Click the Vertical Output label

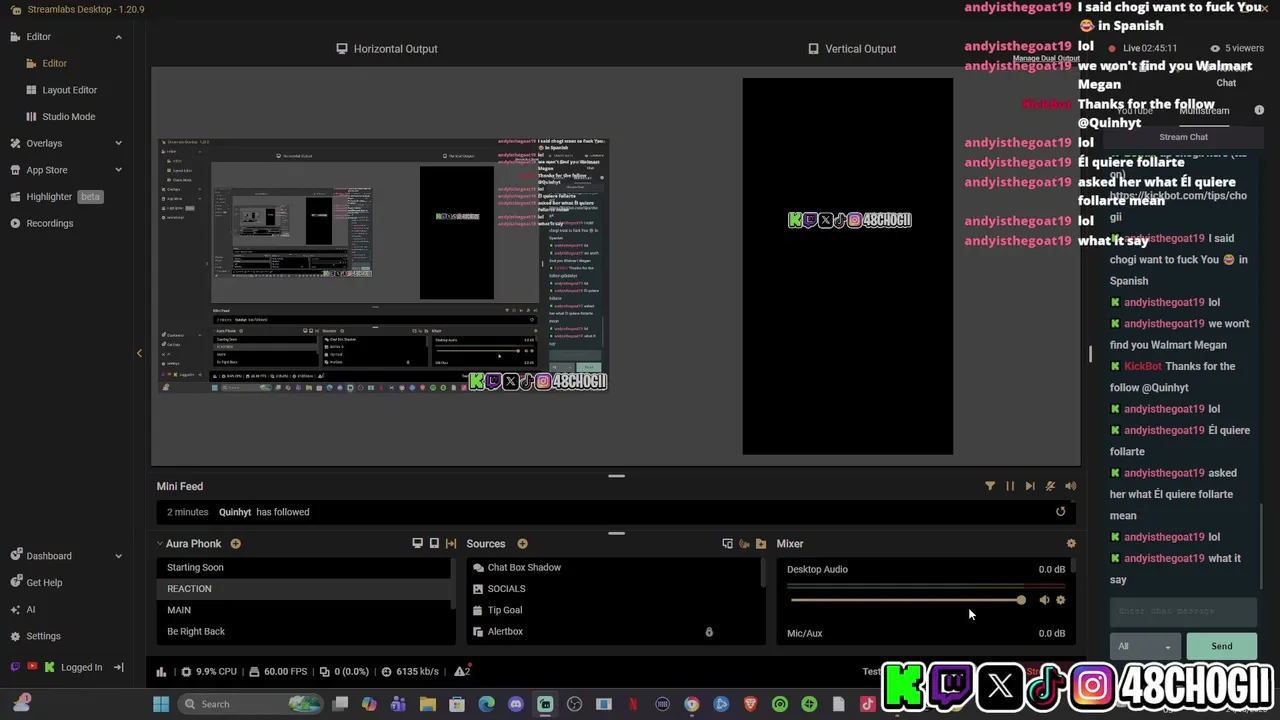click(860, 49)
